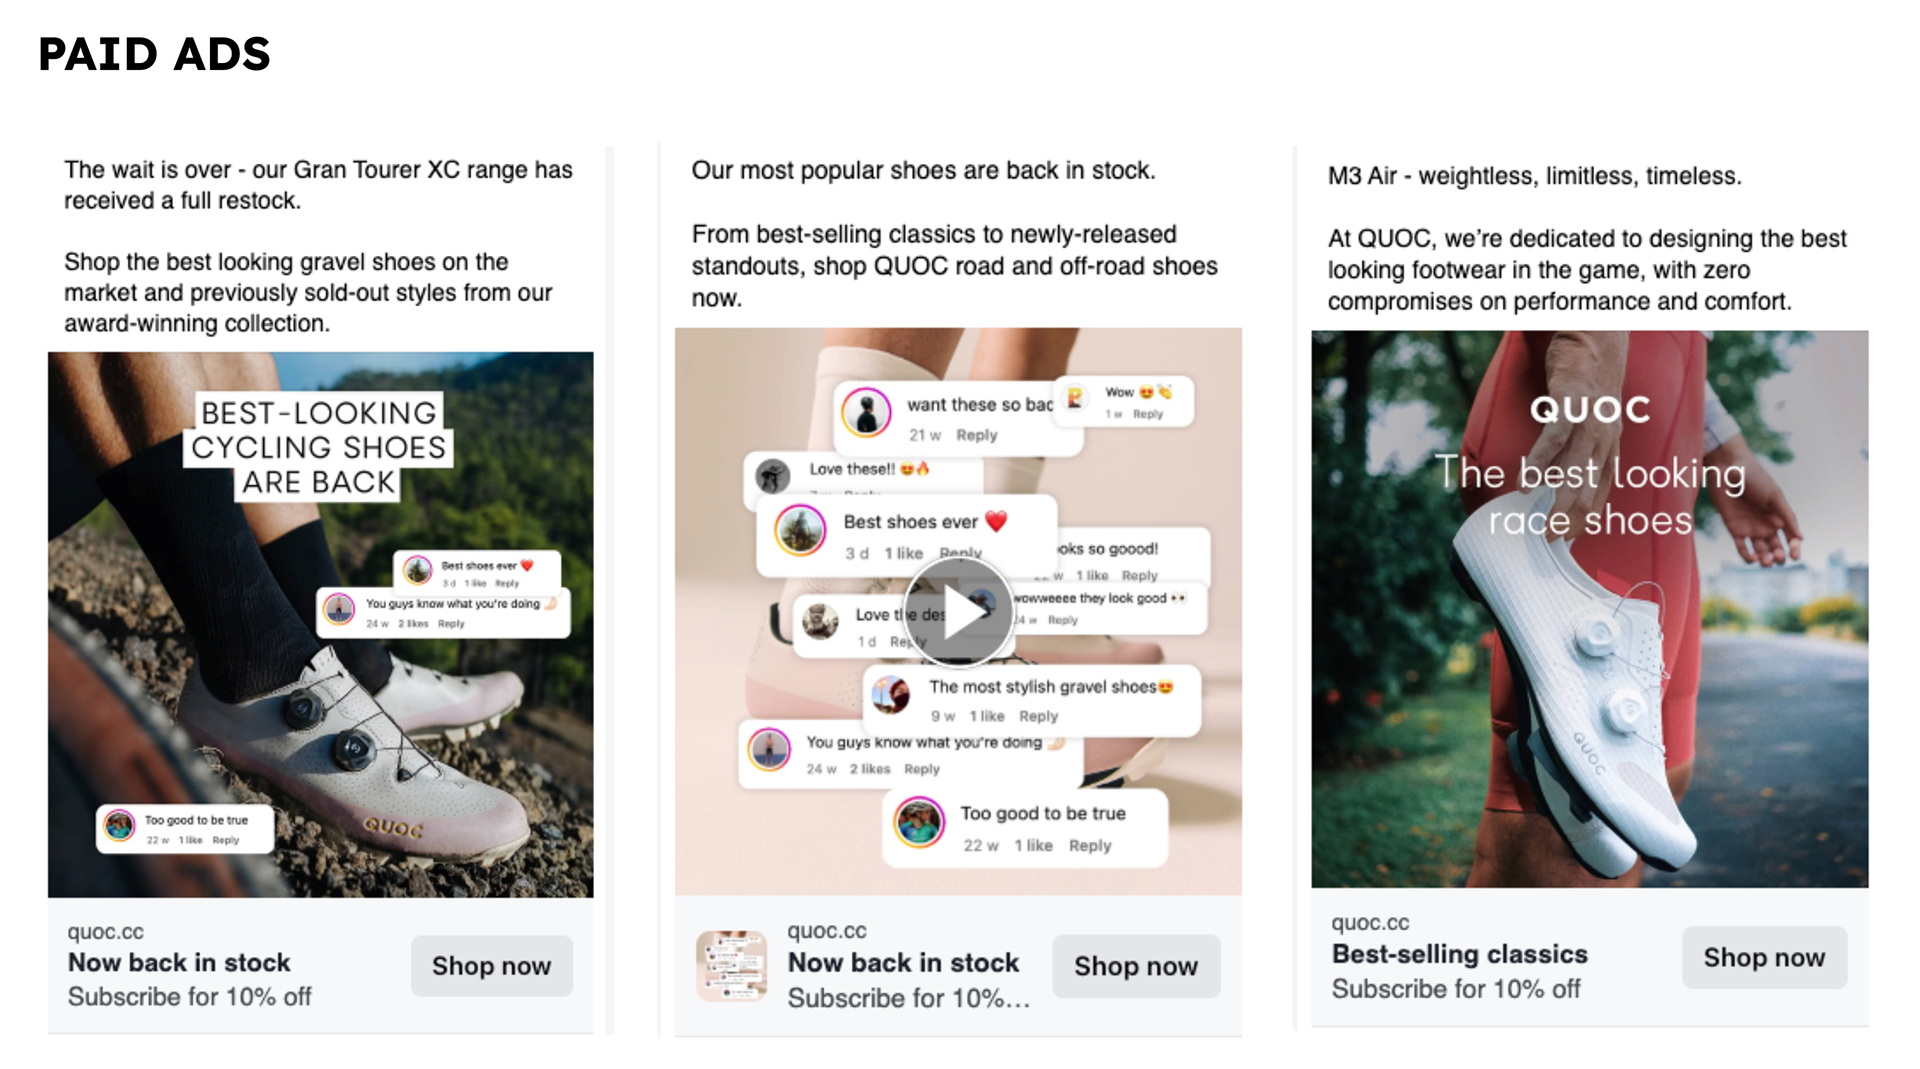
Task: Click Shop now on the Gran Tourer ad
Action: (491, 965)
